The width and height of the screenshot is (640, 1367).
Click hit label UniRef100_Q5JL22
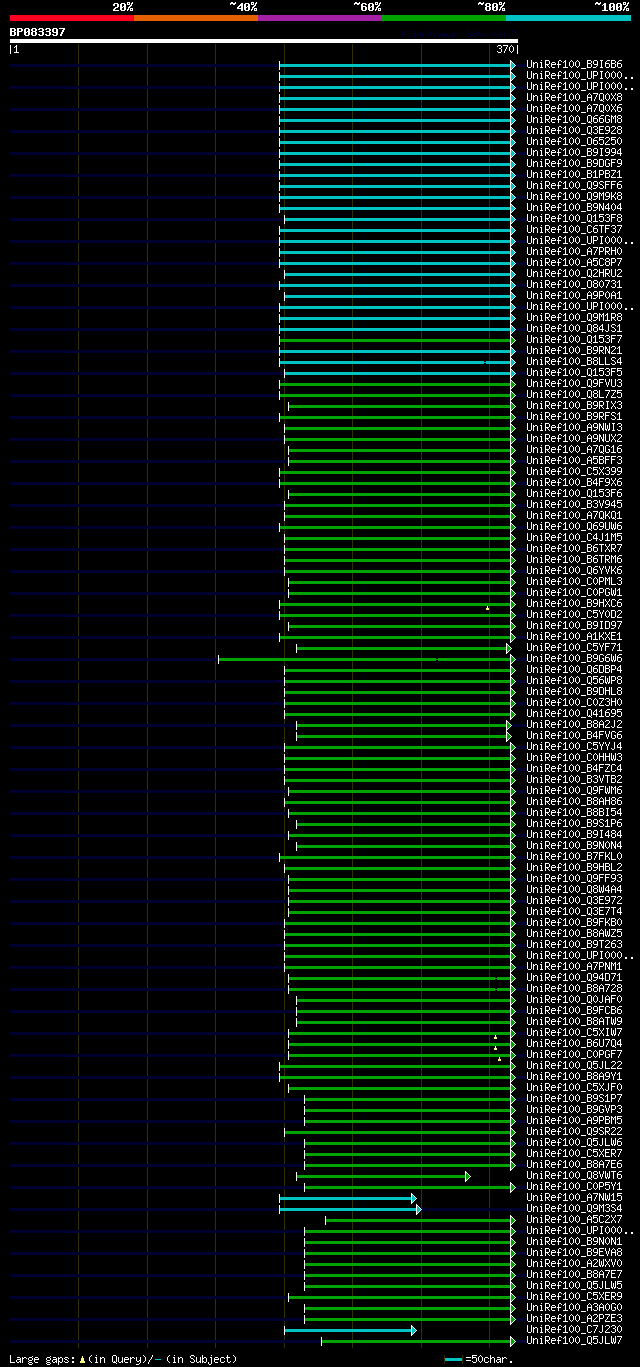(574, 1066)
